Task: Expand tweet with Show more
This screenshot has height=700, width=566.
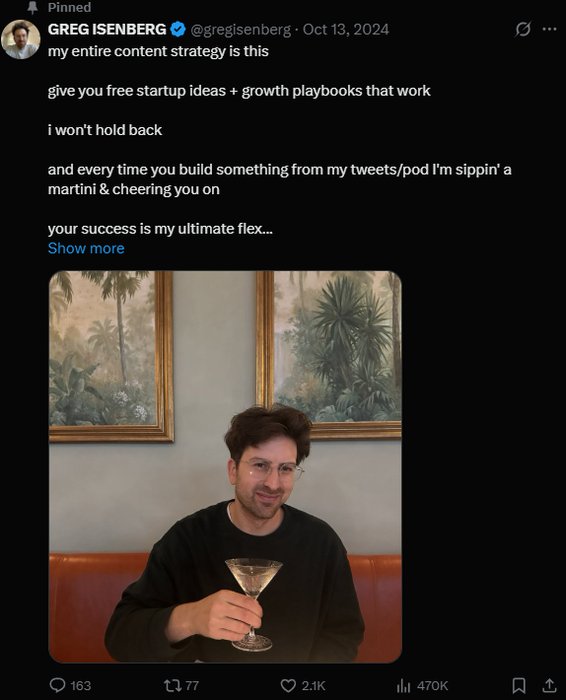Action: click(86, 248)
